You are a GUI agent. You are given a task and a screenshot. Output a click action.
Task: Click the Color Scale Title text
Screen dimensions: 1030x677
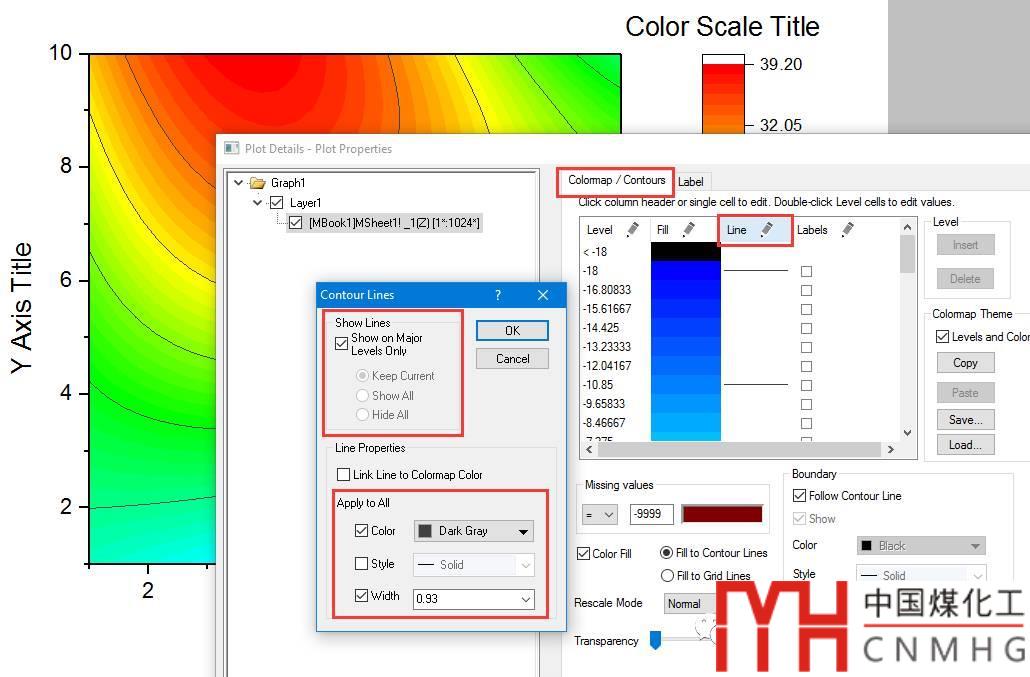722,27
